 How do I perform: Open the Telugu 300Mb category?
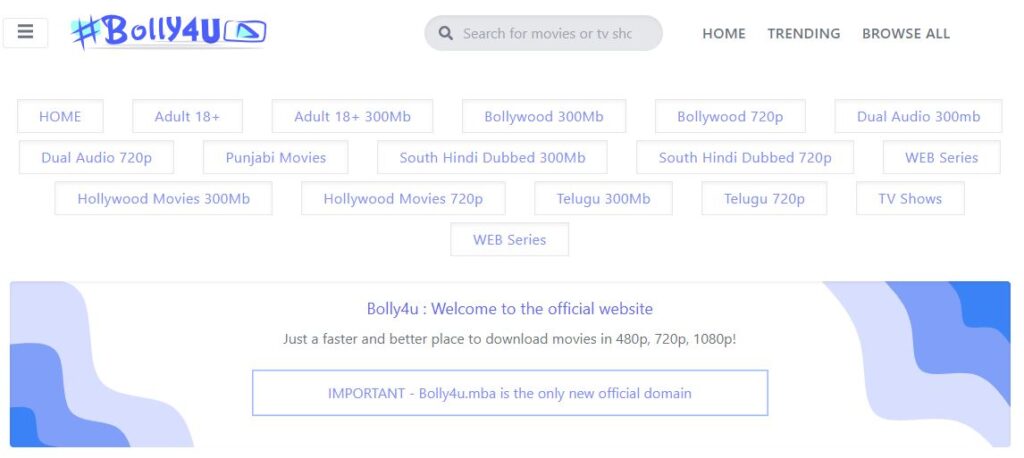pos(603,199)
